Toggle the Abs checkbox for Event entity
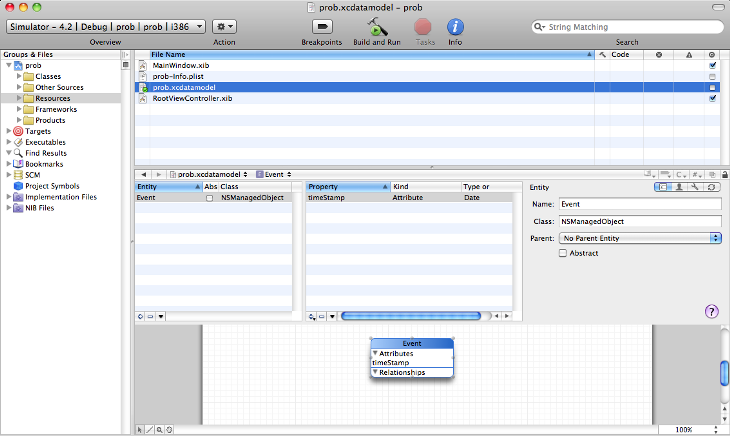The height and width of the screenshot is (436, 730). 210,198
